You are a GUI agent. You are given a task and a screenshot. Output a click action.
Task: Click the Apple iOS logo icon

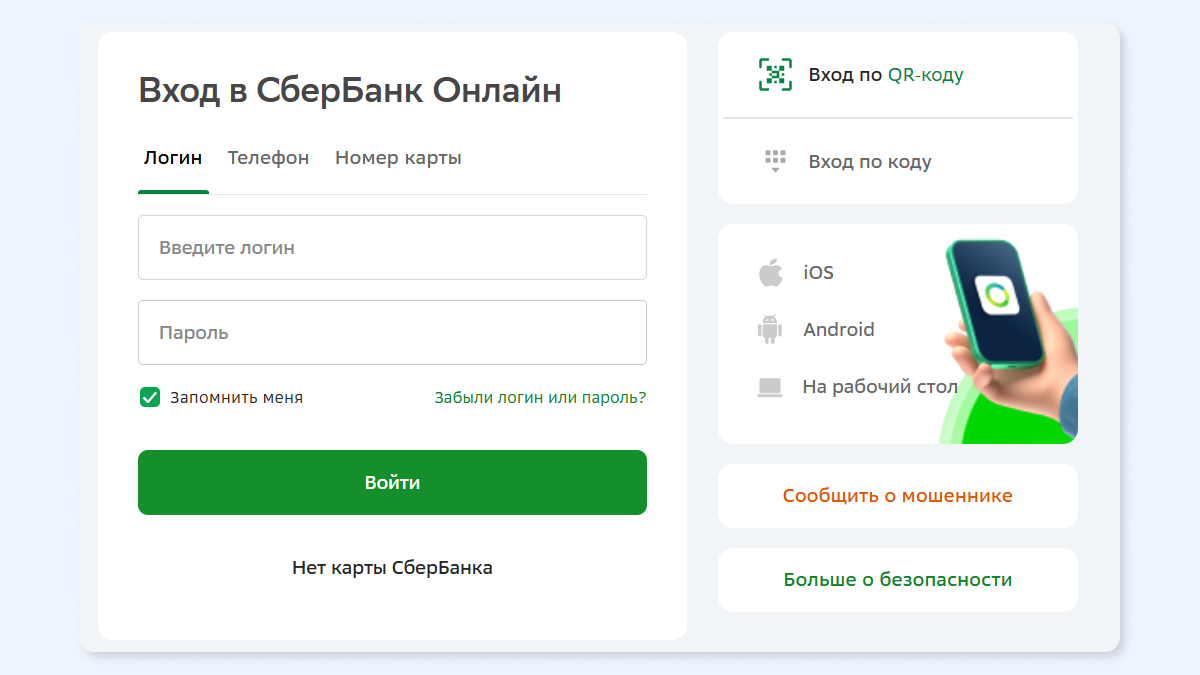tap(770, 272)
